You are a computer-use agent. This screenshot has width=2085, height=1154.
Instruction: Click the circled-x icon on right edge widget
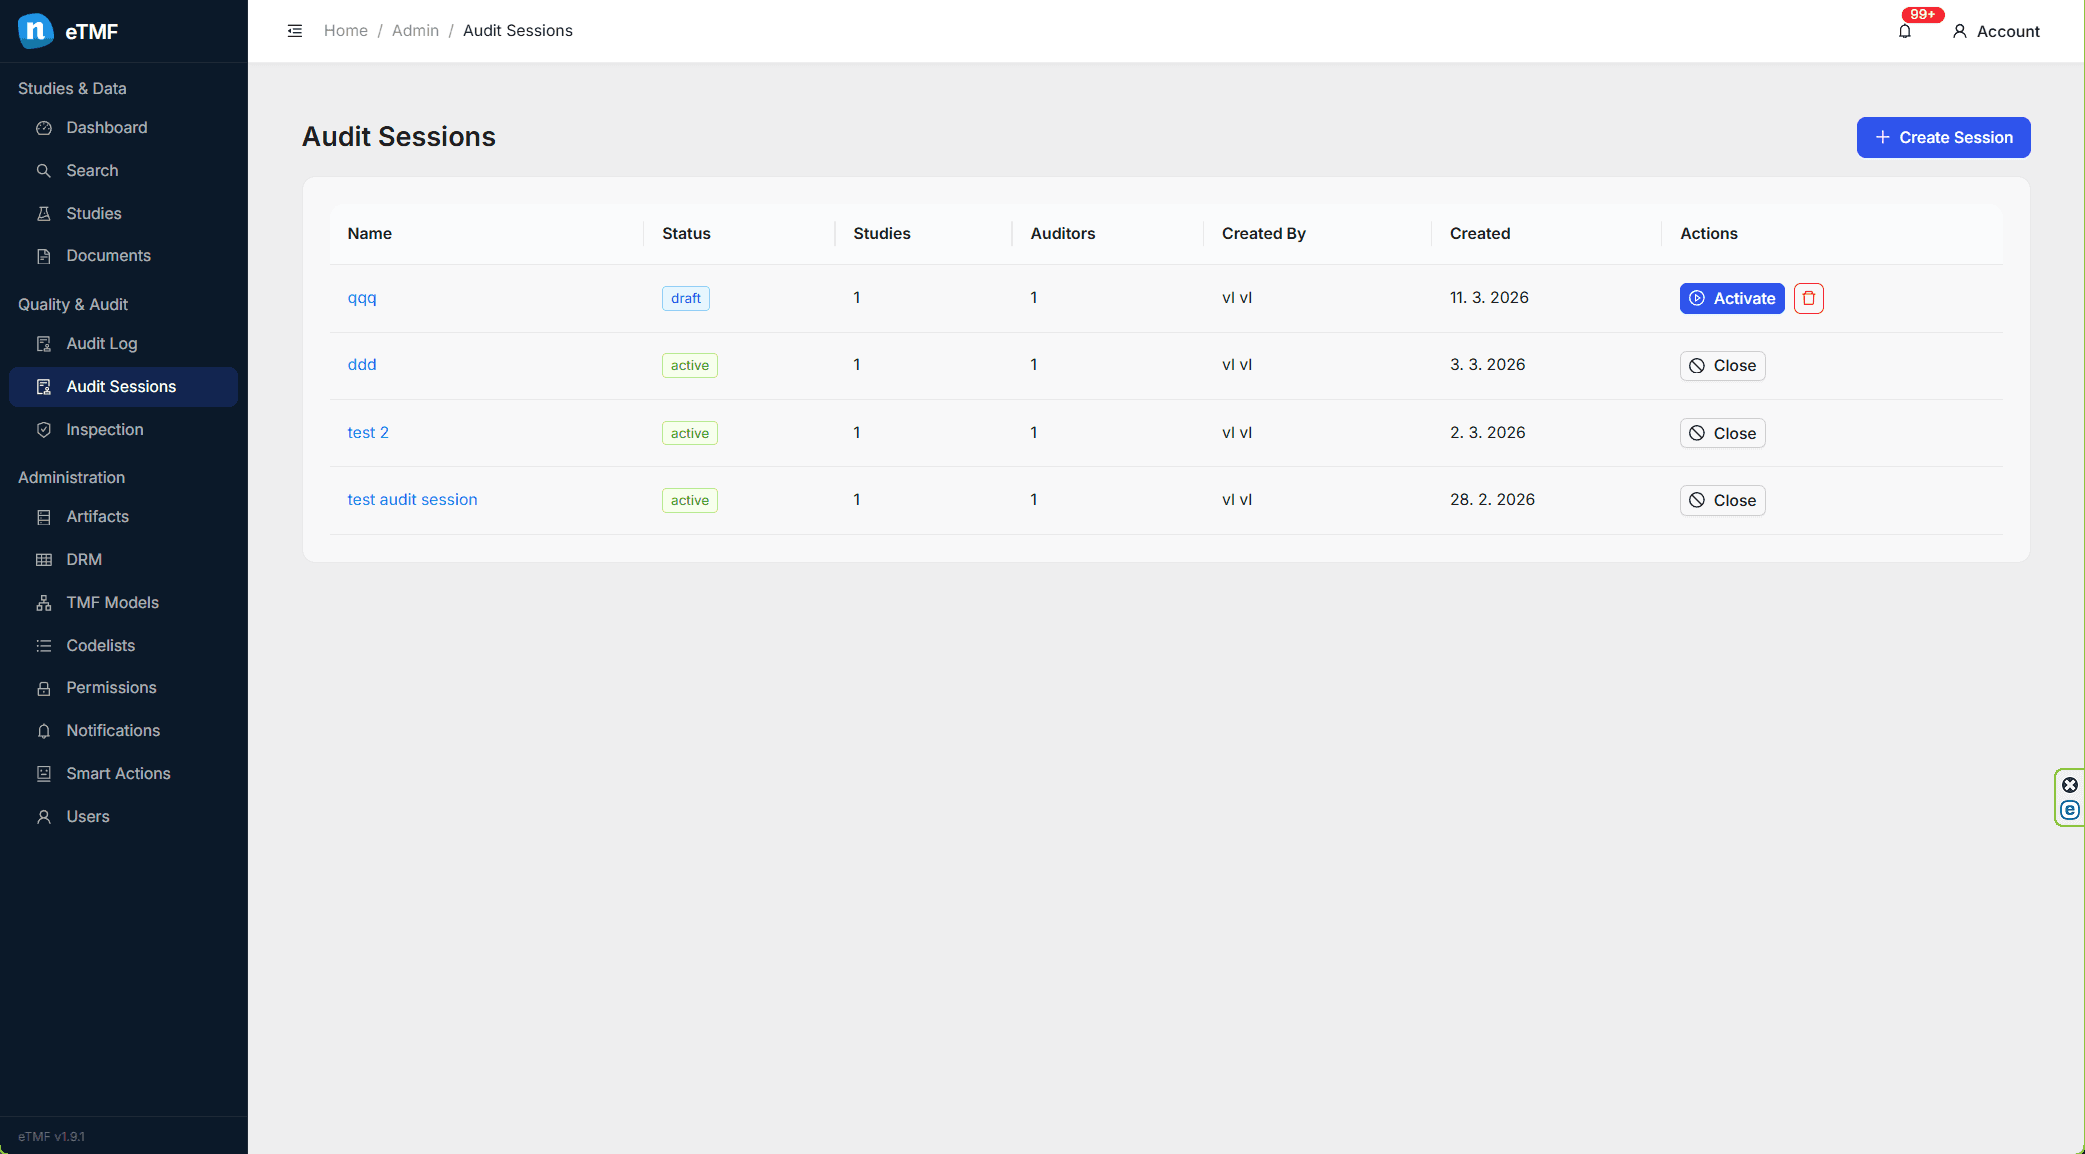(2070, 785)
